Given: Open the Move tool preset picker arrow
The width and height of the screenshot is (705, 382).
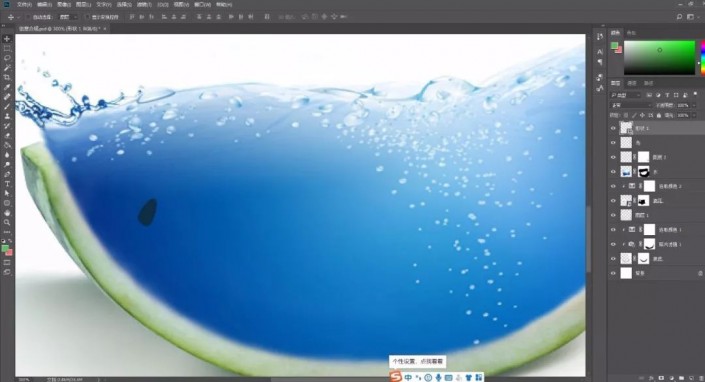Looking at the screenshot, I should click(18, 17).
